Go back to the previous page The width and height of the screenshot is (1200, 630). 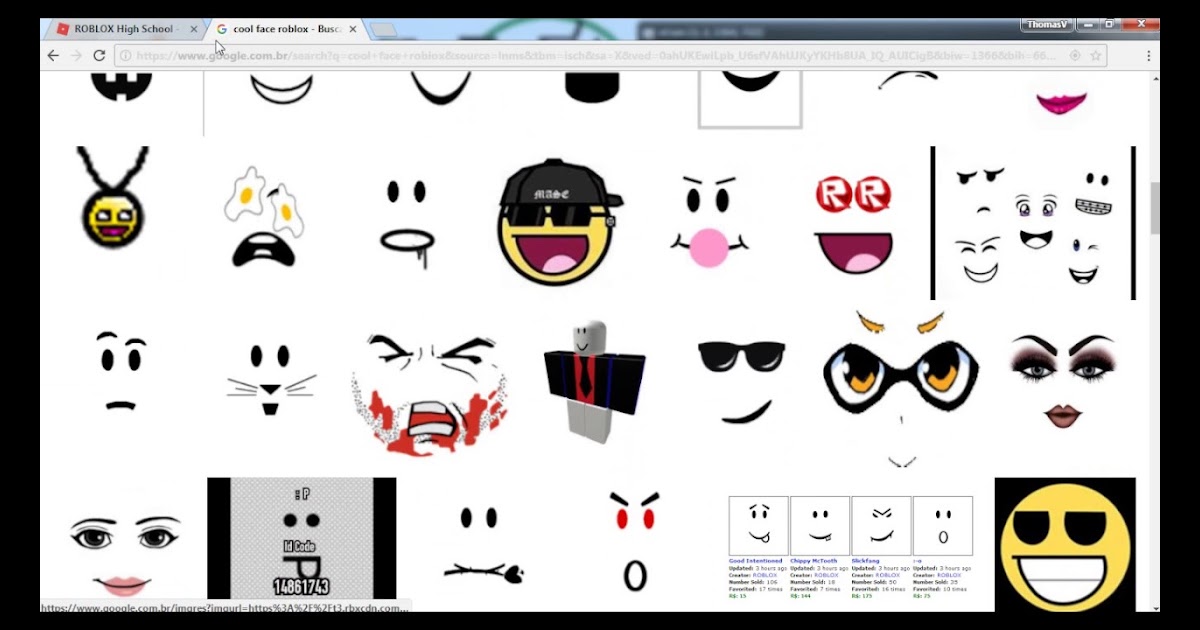[53, 56]
